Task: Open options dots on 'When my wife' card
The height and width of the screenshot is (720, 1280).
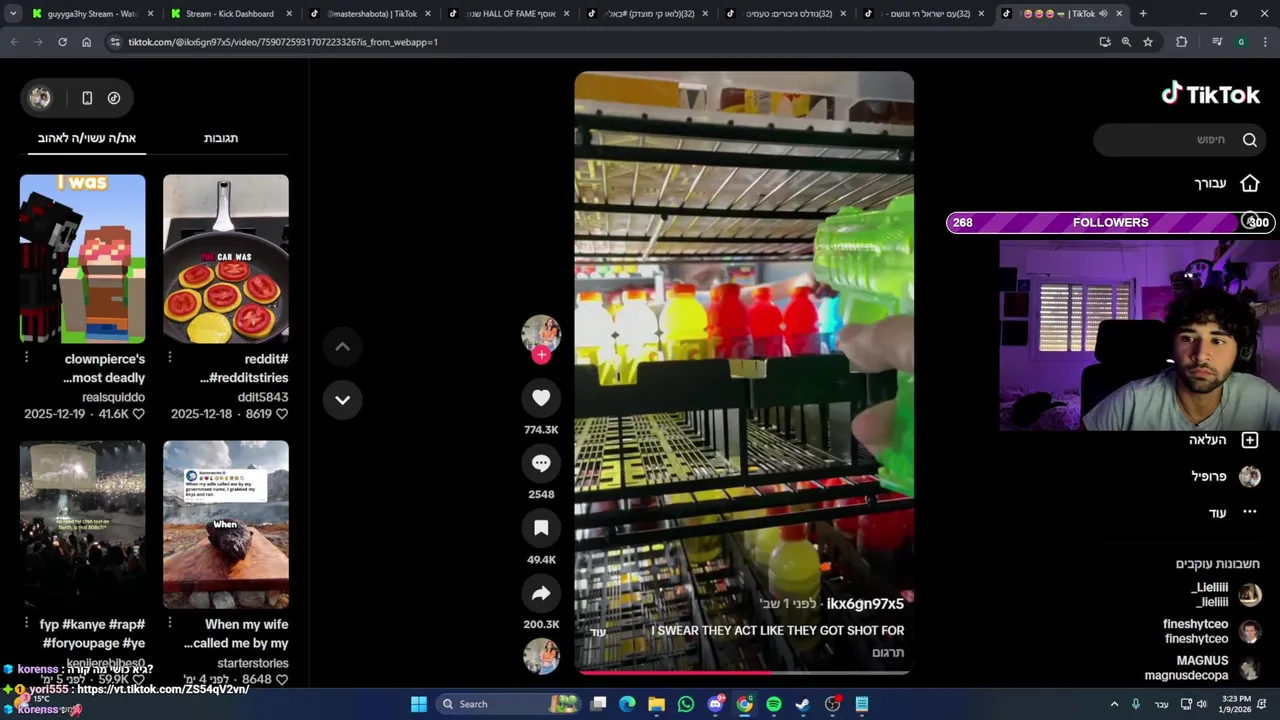Action: coord(170,623)
